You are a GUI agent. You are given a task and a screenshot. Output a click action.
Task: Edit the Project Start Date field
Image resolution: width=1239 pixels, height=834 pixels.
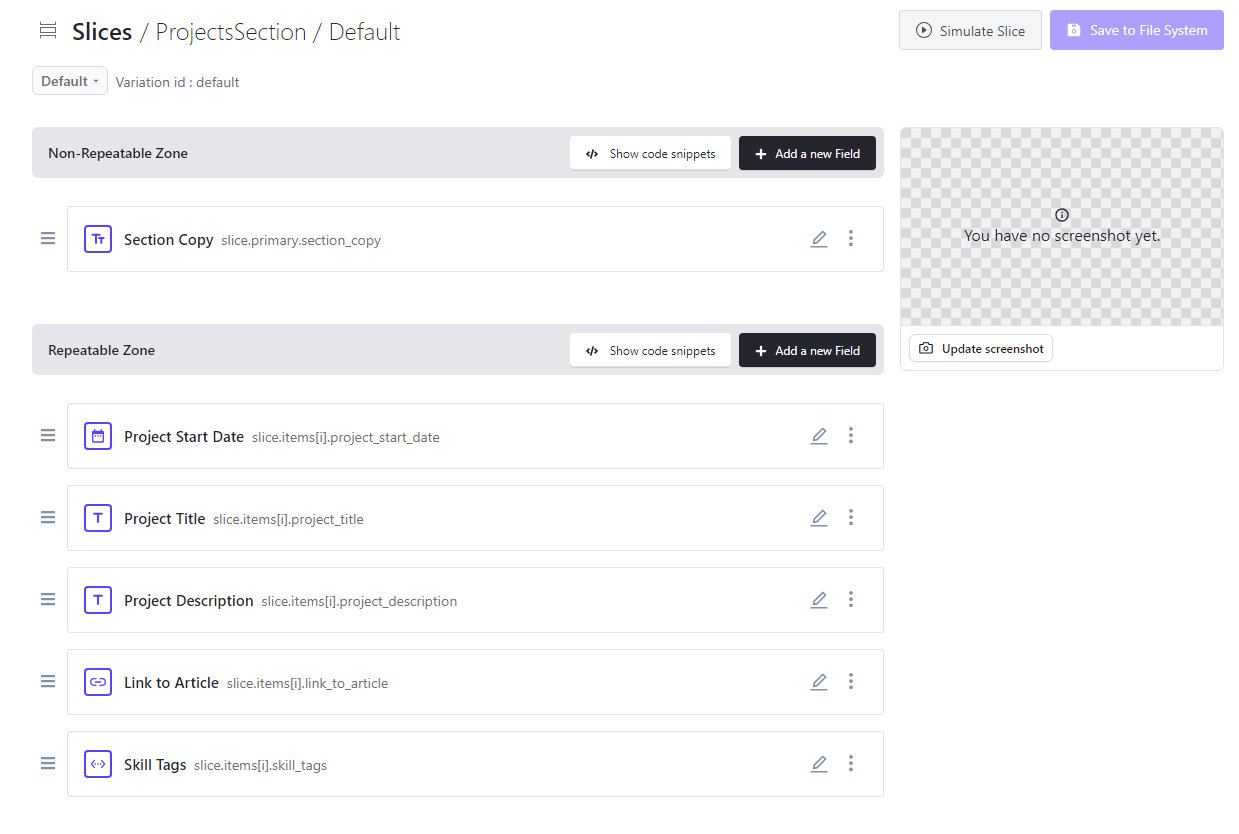point(819,436)
